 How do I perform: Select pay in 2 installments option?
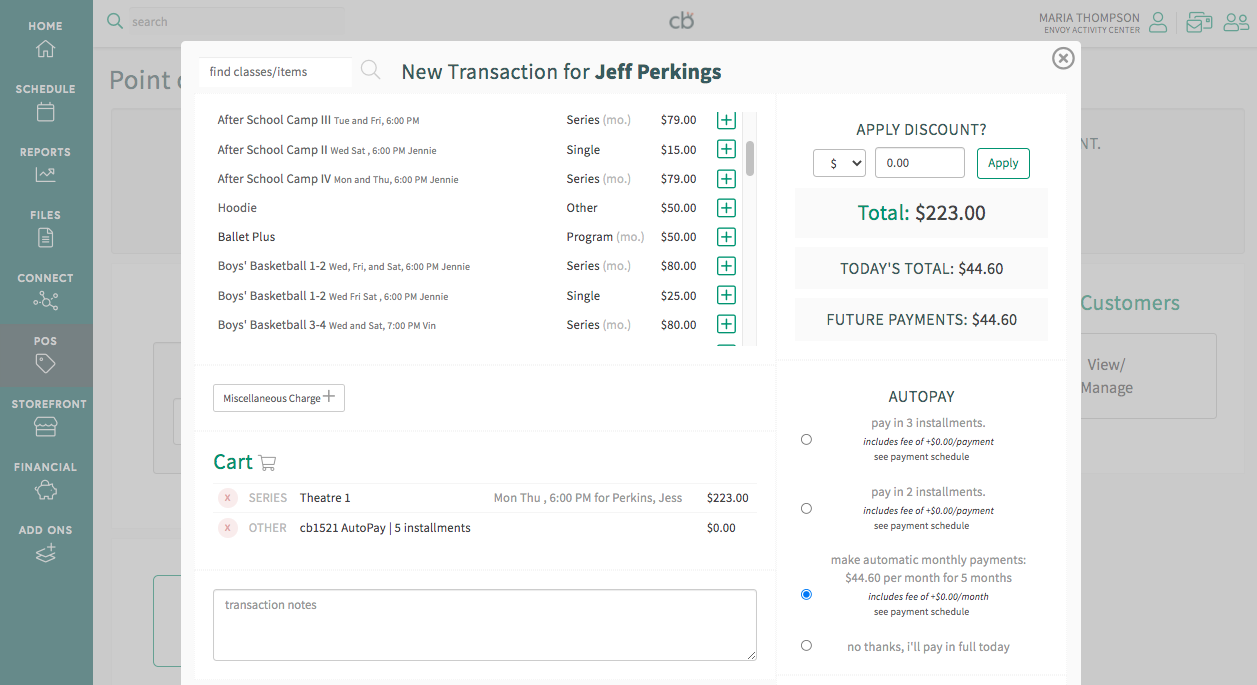click(x=806, y=508)
